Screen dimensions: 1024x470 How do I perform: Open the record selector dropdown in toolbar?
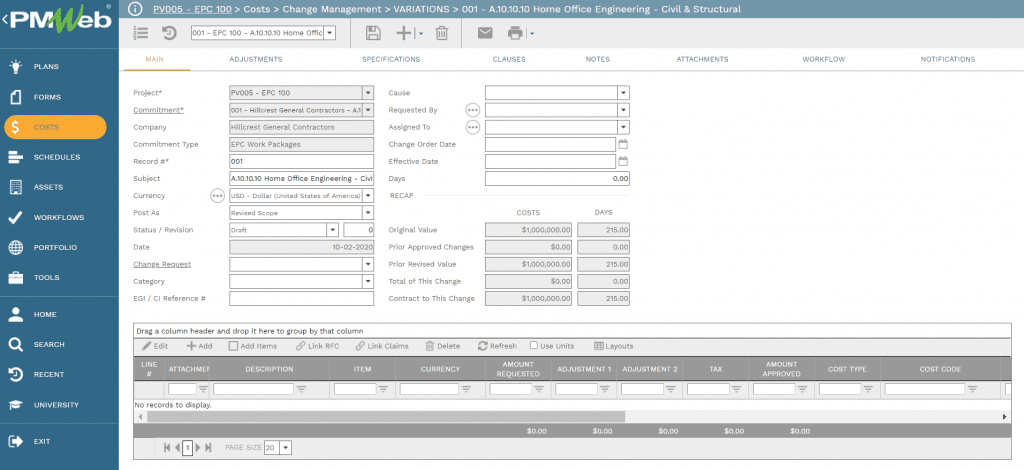329,33
